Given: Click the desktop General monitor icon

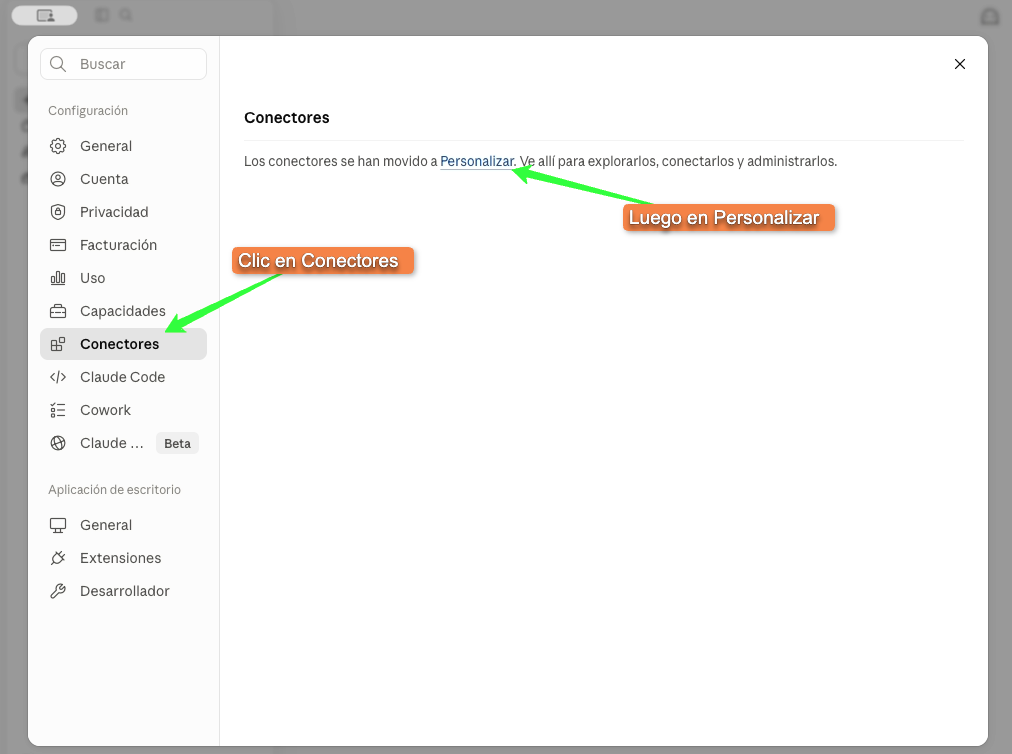Looking at the screenshot, I should 58,525.
